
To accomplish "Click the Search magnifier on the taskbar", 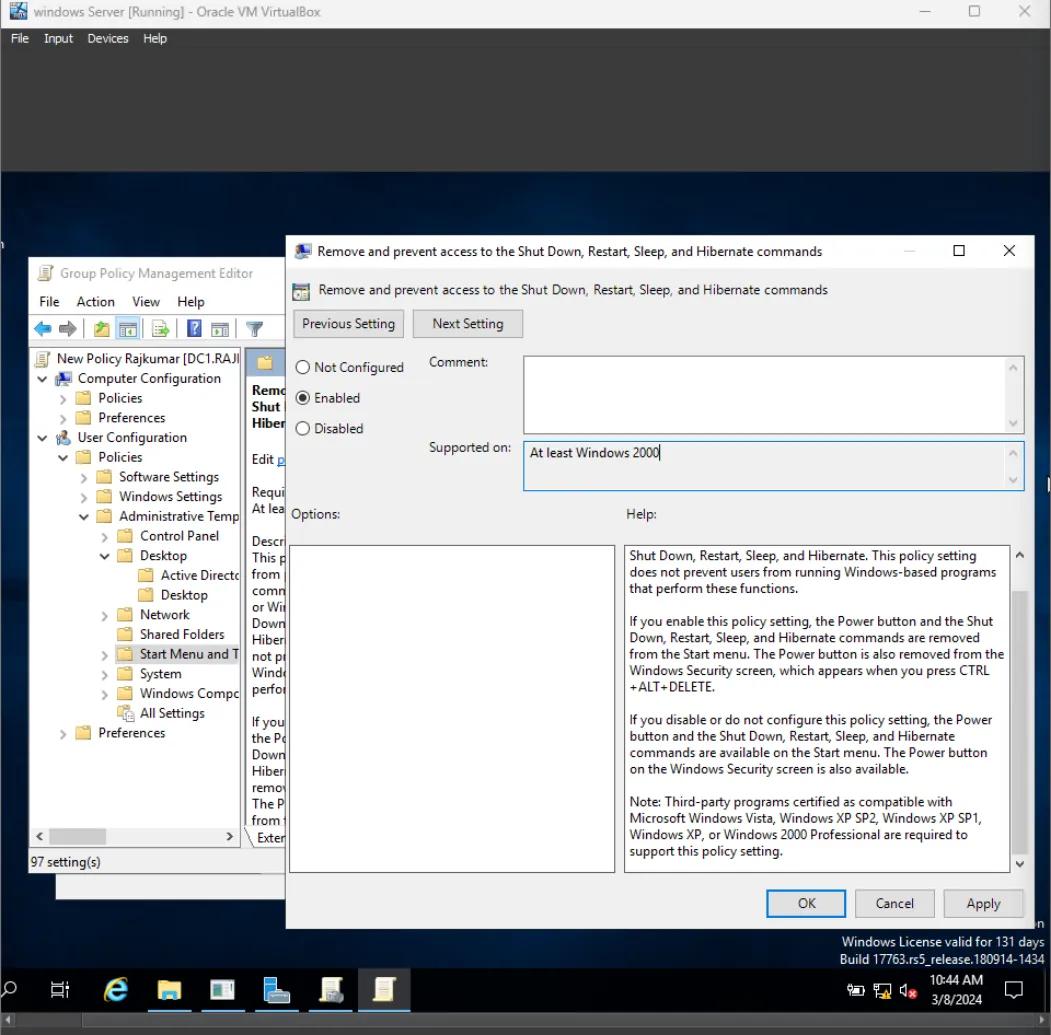I will pos(9,989).
